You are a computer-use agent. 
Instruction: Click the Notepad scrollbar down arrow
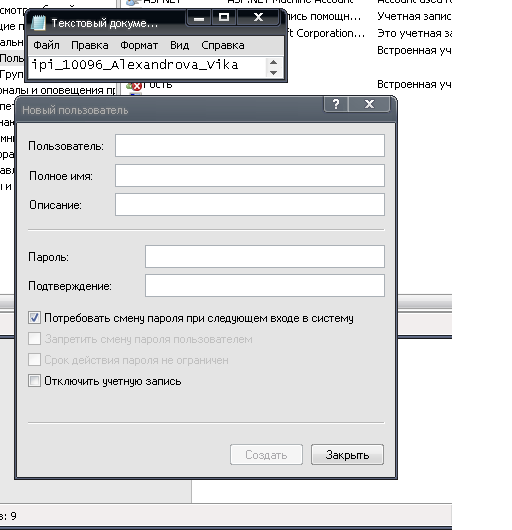point(273,72)
